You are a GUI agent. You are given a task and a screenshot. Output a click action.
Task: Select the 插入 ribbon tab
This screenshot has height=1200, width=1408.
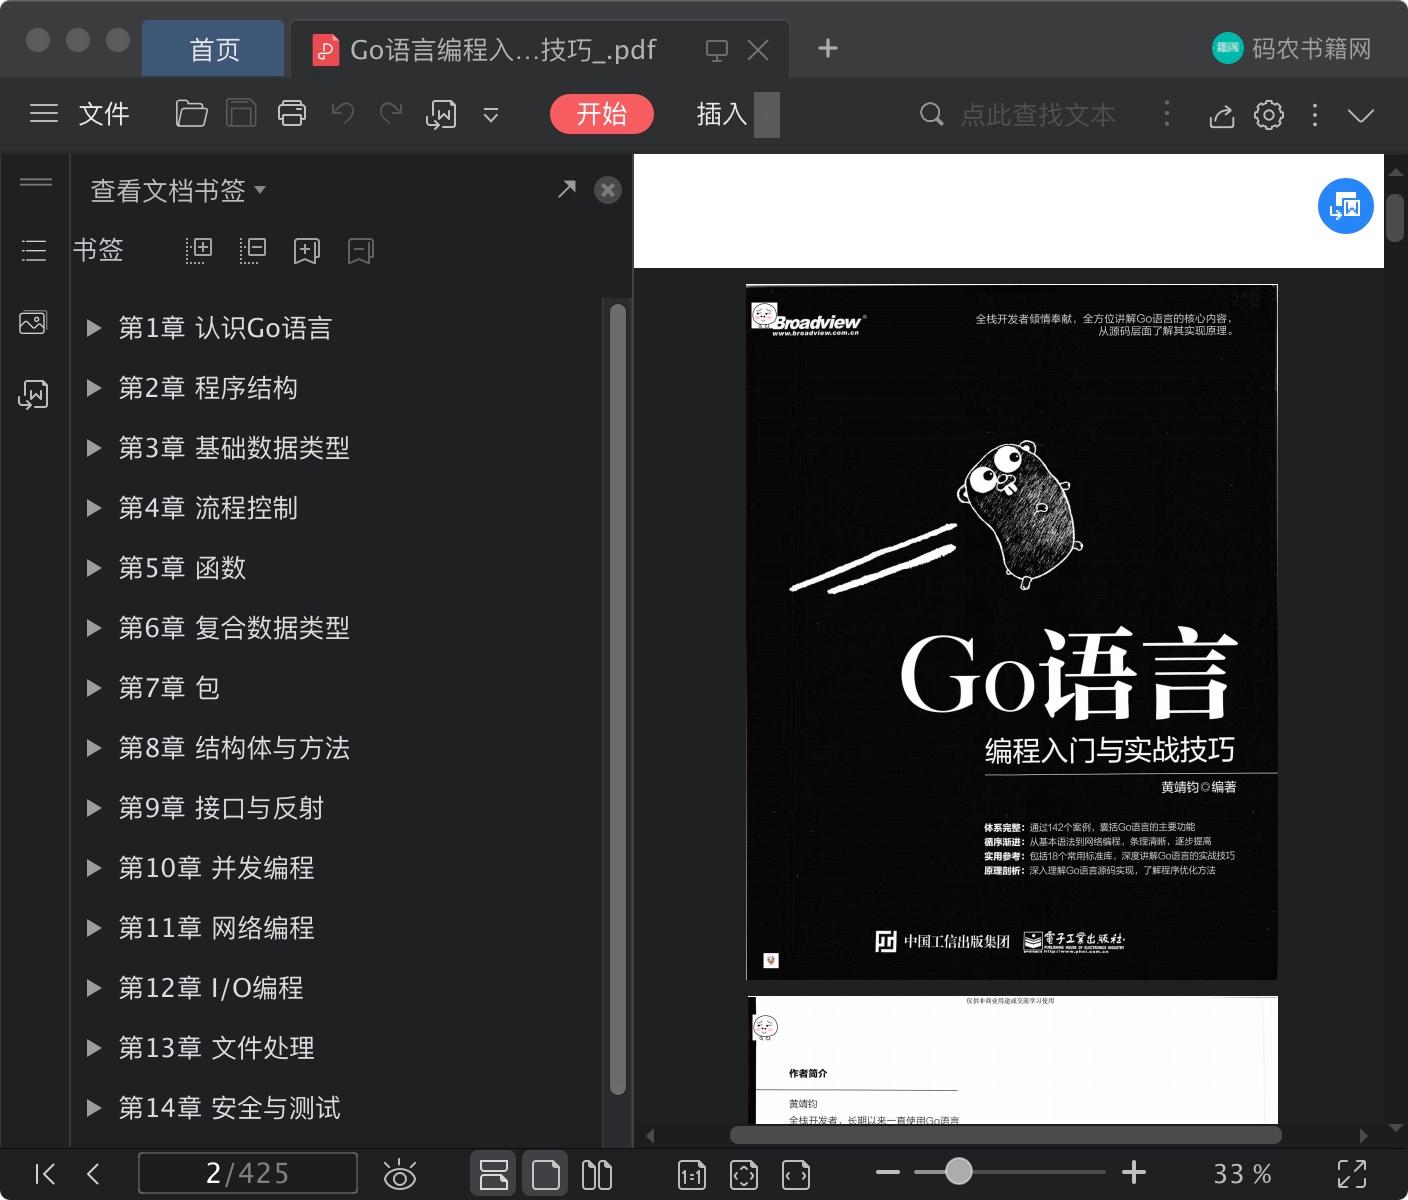pos(722,114)
